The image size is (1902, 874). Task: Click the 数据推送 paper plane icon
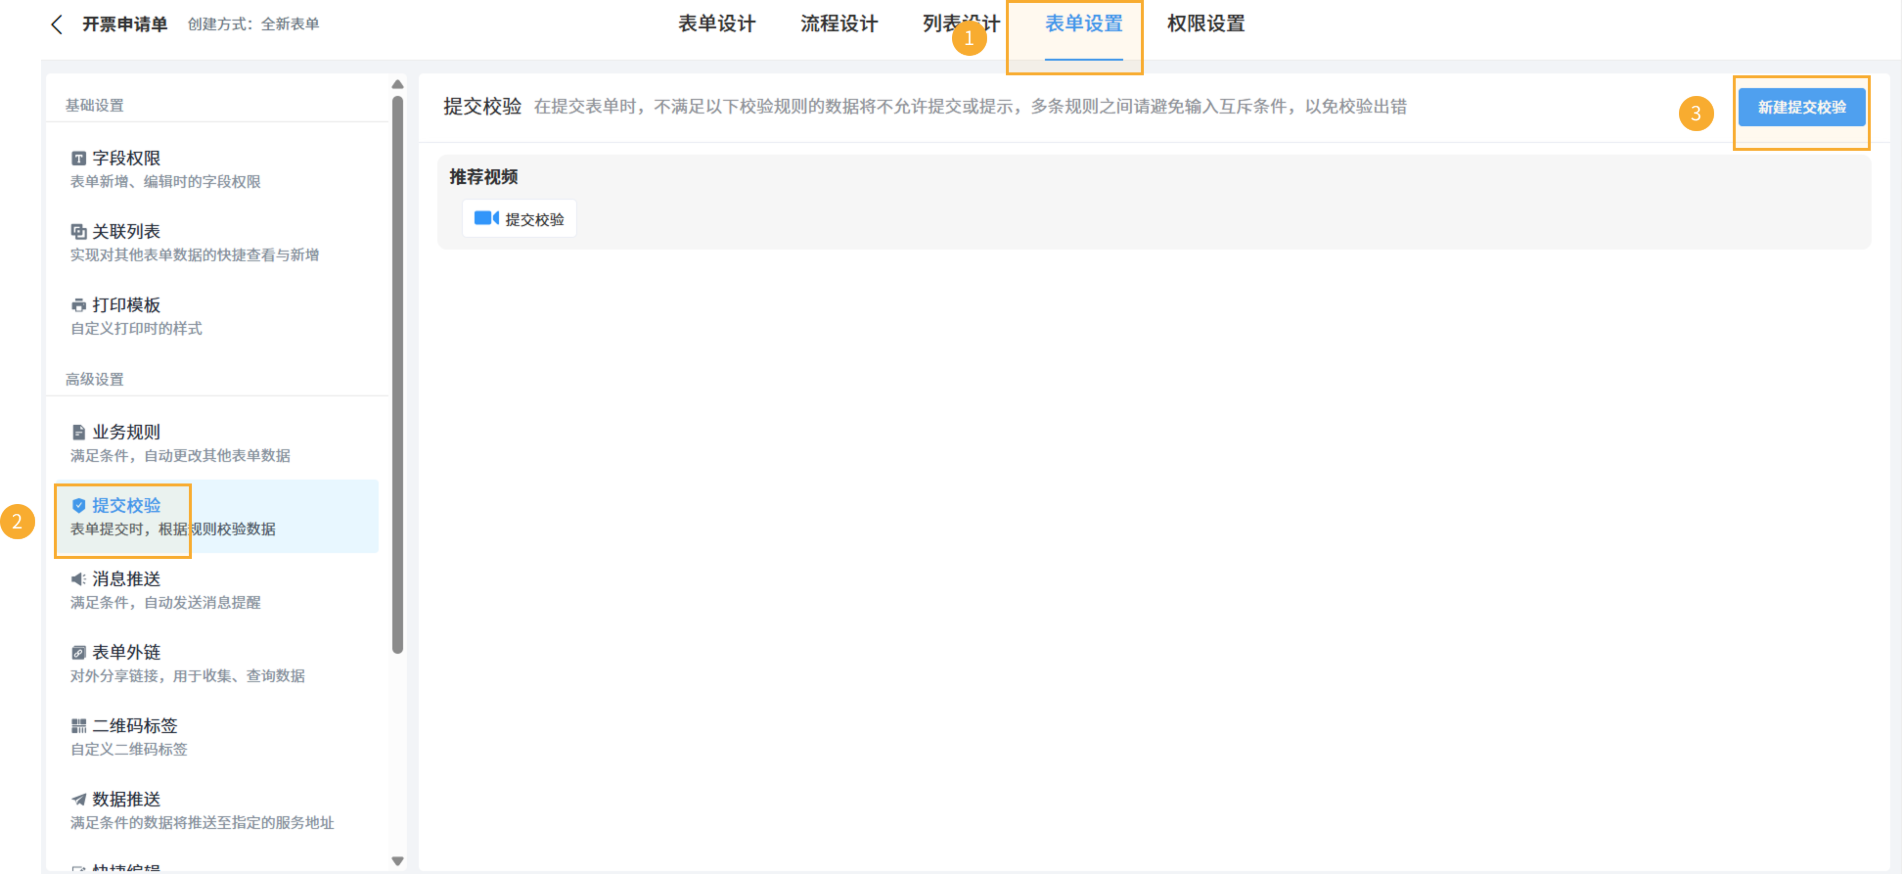[78, 799]
